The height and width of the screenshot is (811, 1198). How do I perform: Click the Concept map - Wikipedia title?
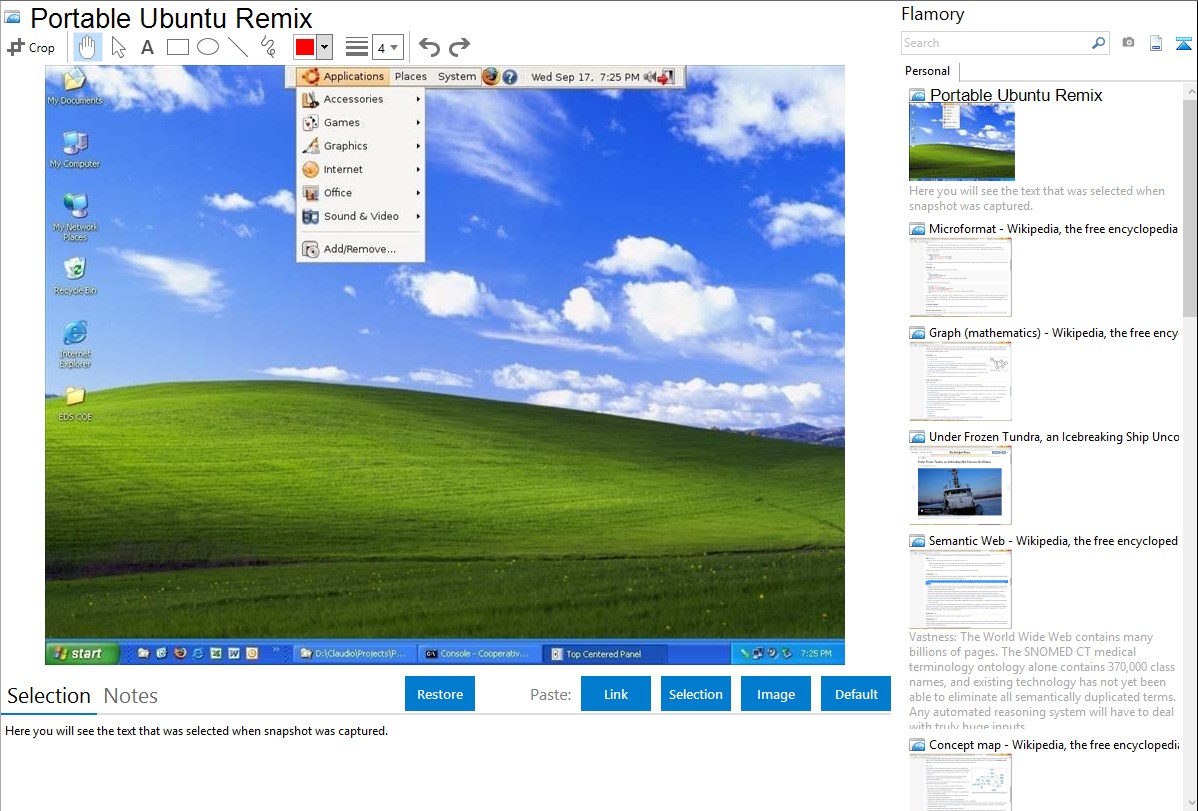(x=1053, y=745)
